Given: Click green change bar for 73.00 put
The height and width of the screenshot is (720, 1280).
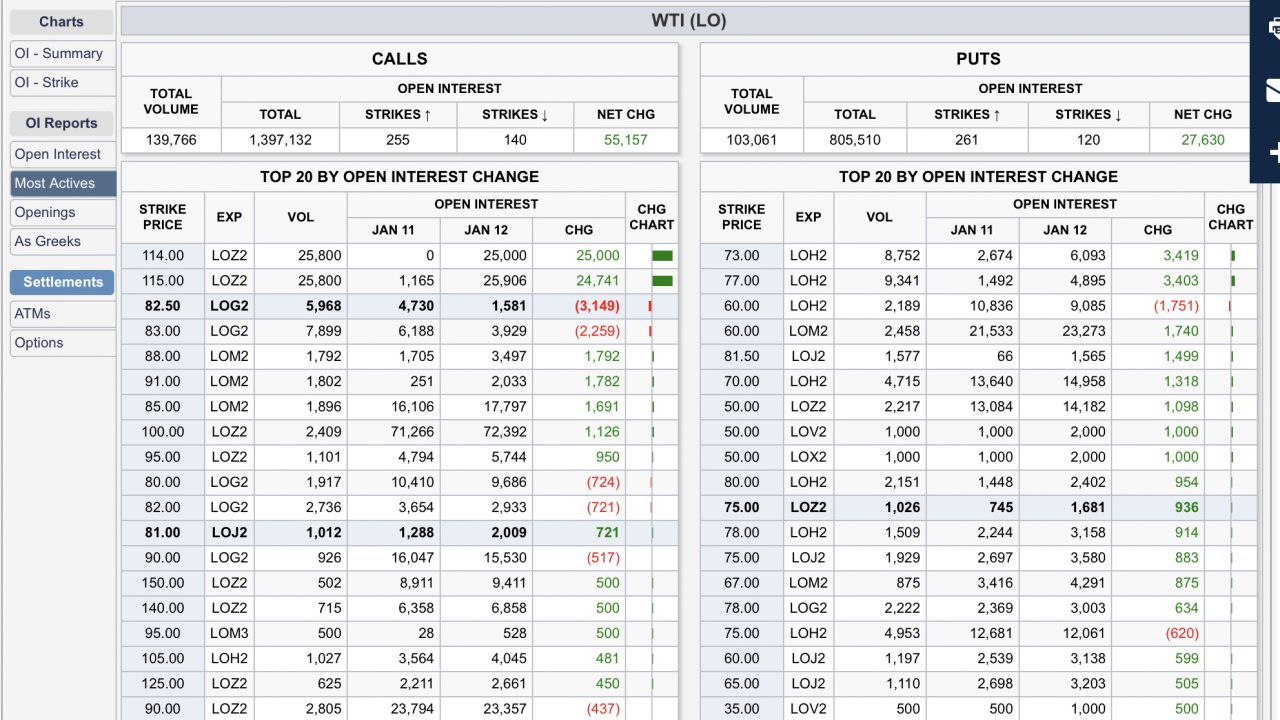Looking at the screenshot, I should (1233, 256).
